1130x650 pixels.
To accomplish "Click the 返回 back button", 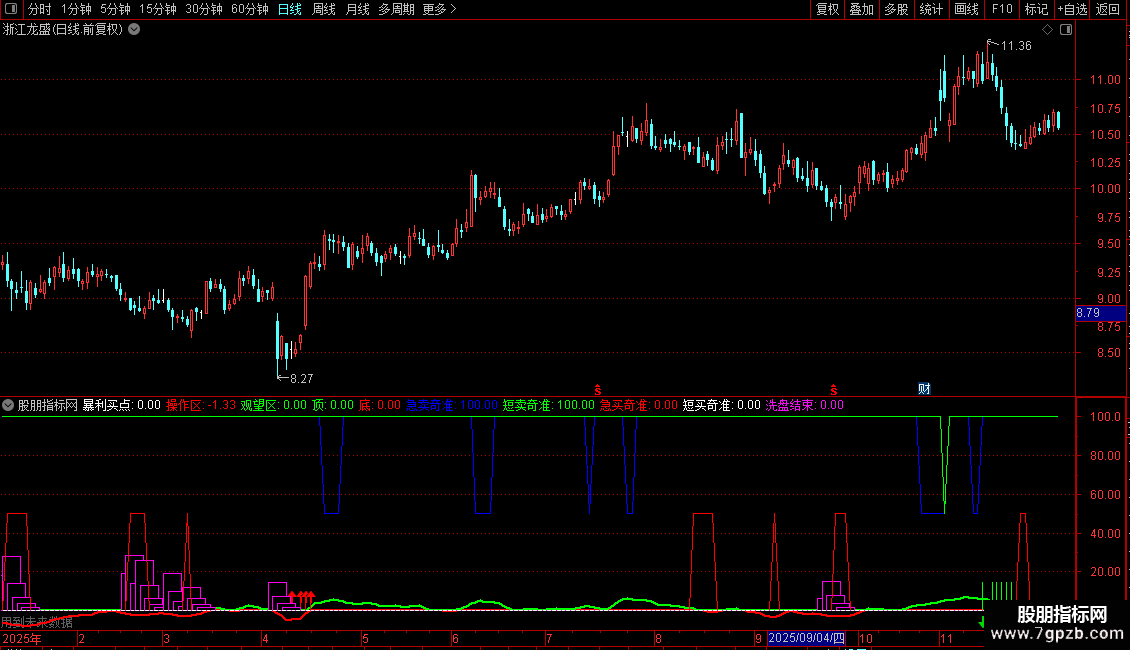I will (1108, 9).
